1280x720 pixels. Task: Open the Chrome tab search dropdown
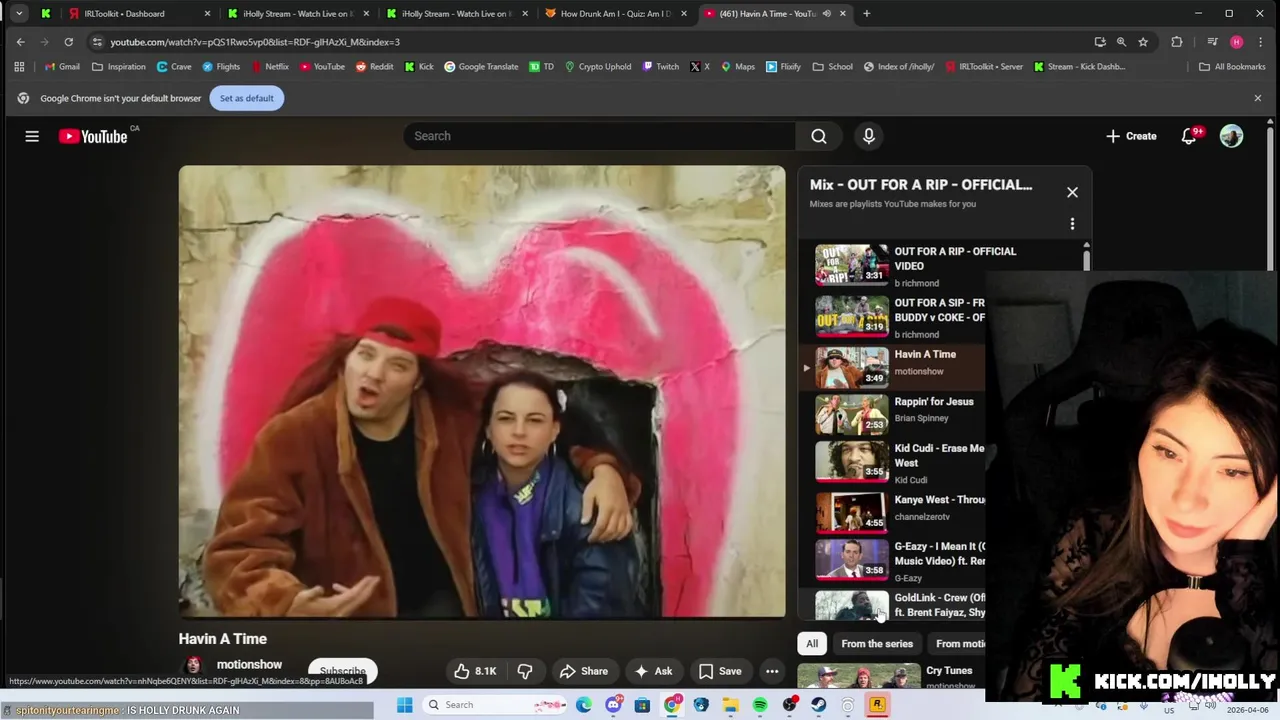19,14
